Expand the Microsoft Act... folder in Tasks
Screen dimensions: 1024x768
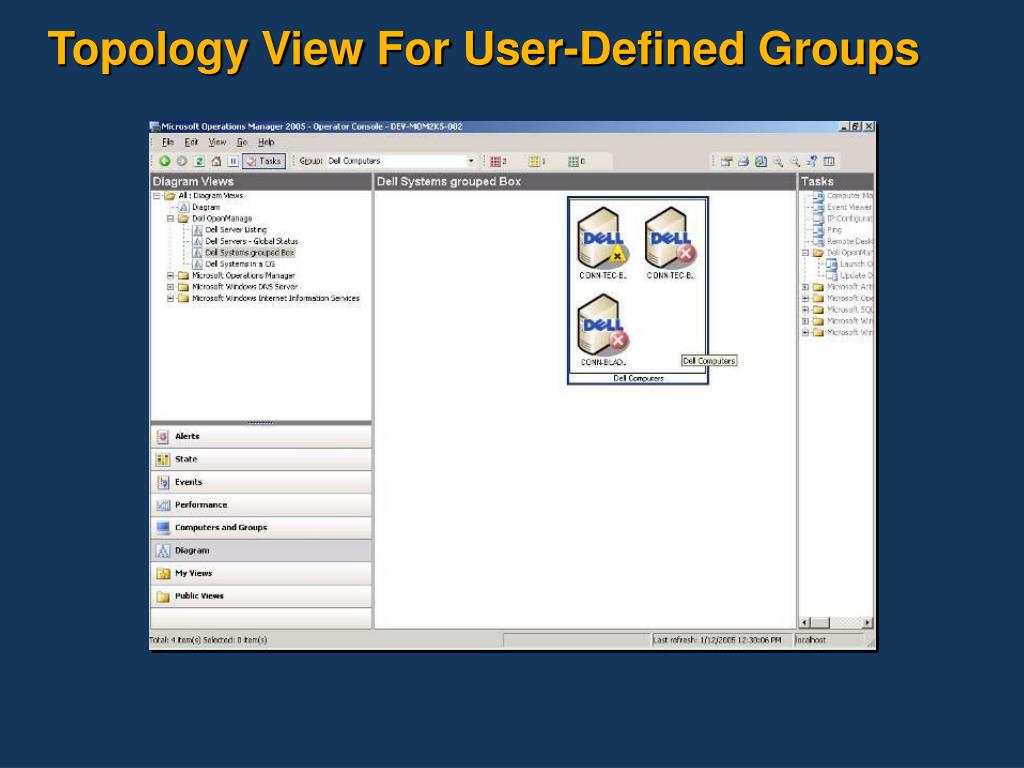(x=806, y=287)
